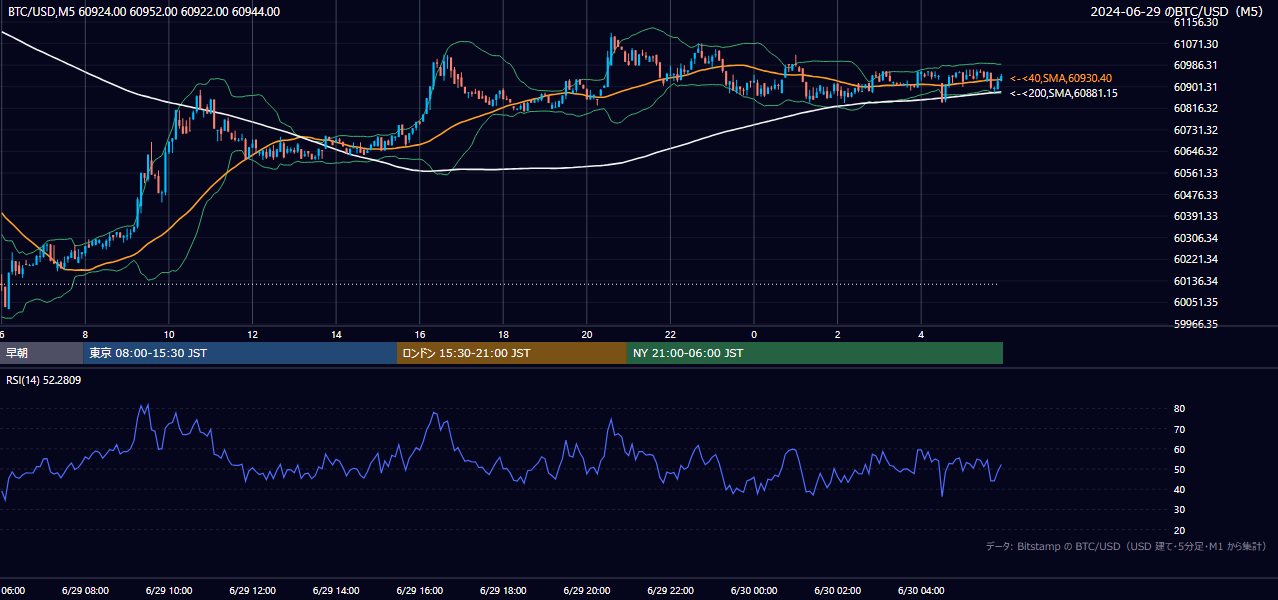Viewport: 1278px width, 600px height.
Task: Click the 早朝 session bar
Action: pyautogui.click(x=41, y=353)
